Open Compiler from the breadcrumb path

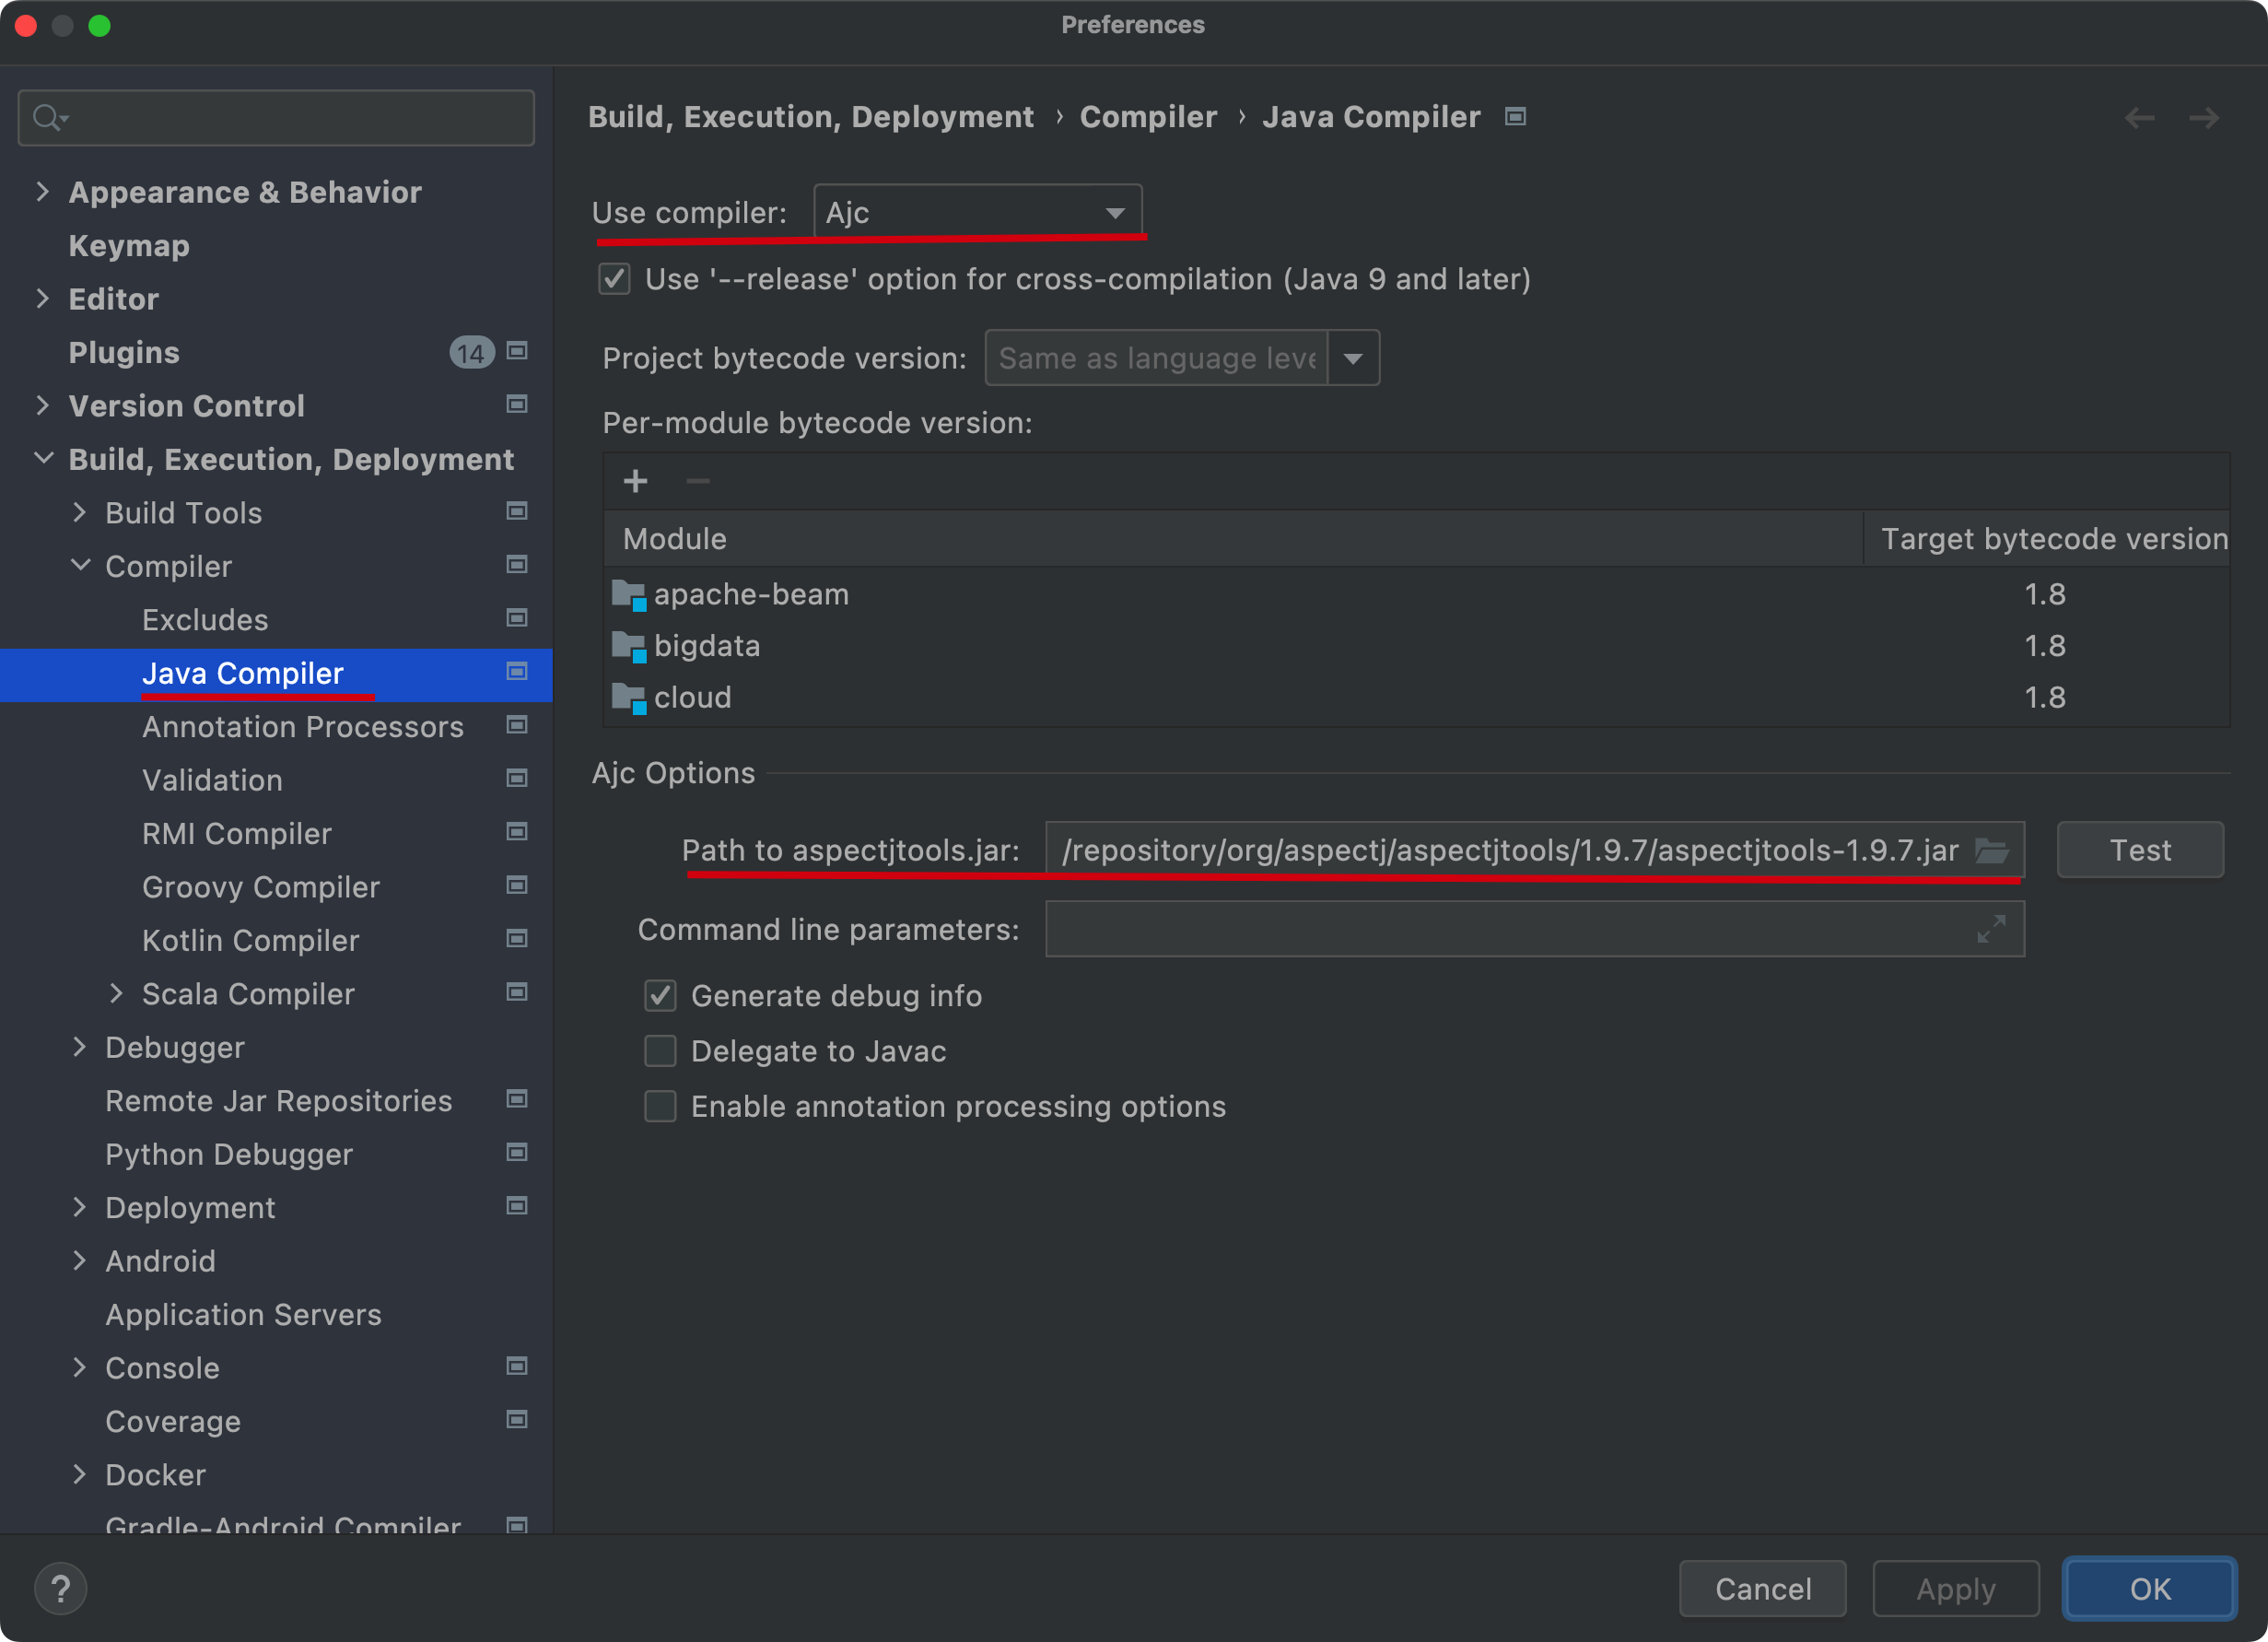click(1147, 116)
